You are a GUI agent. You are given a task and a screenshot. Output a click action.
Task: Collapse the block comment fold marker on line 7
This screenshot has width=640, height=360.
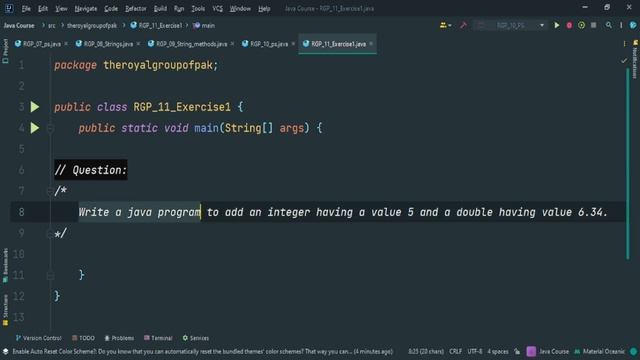(50, 191)
